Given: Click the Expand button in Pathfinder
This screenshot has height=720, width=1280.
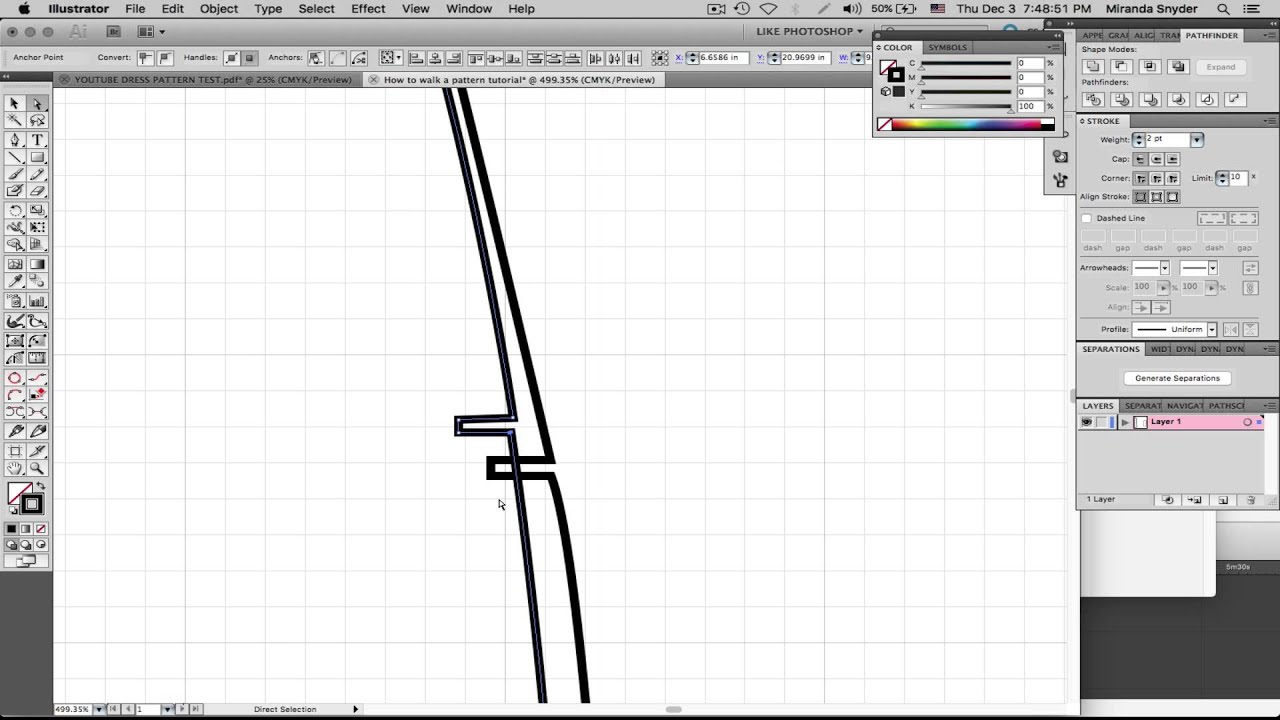Looking at the screenshot, I should click(x=1220, y=67).
